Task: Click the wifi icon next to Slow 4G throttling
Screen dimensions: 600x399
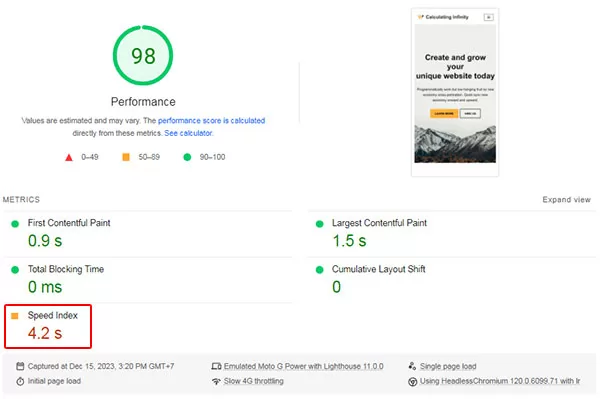Action: pyautogui.click(x=216, y=381)
